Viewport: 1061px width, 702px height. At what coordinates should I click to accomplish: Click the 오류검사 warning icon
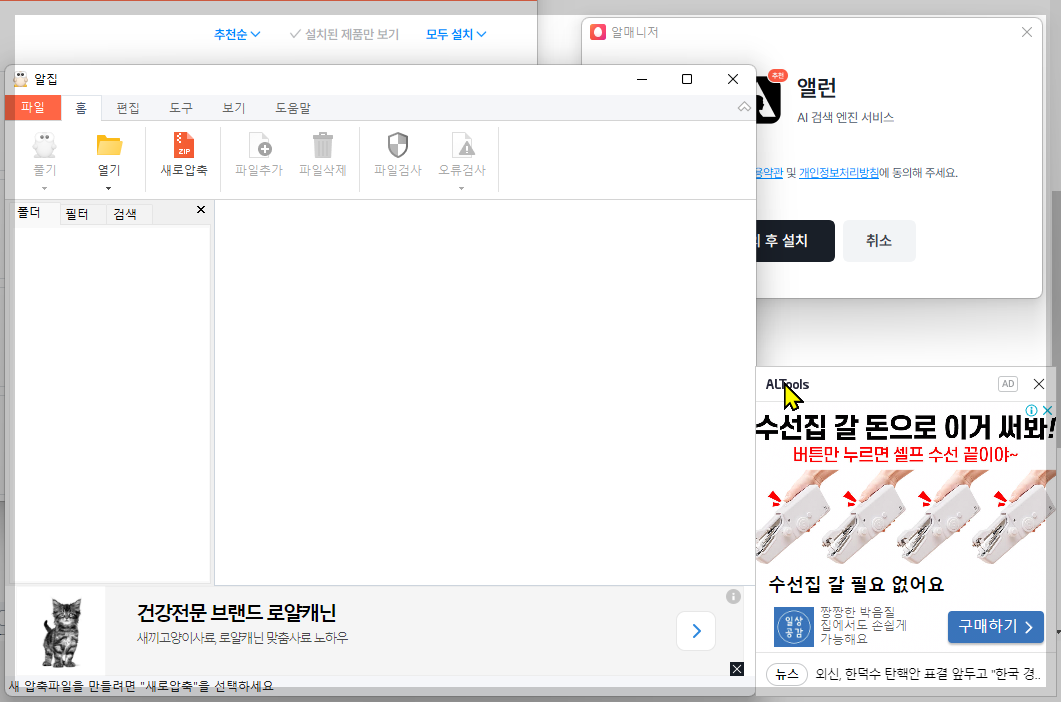[x=463, y=145]
